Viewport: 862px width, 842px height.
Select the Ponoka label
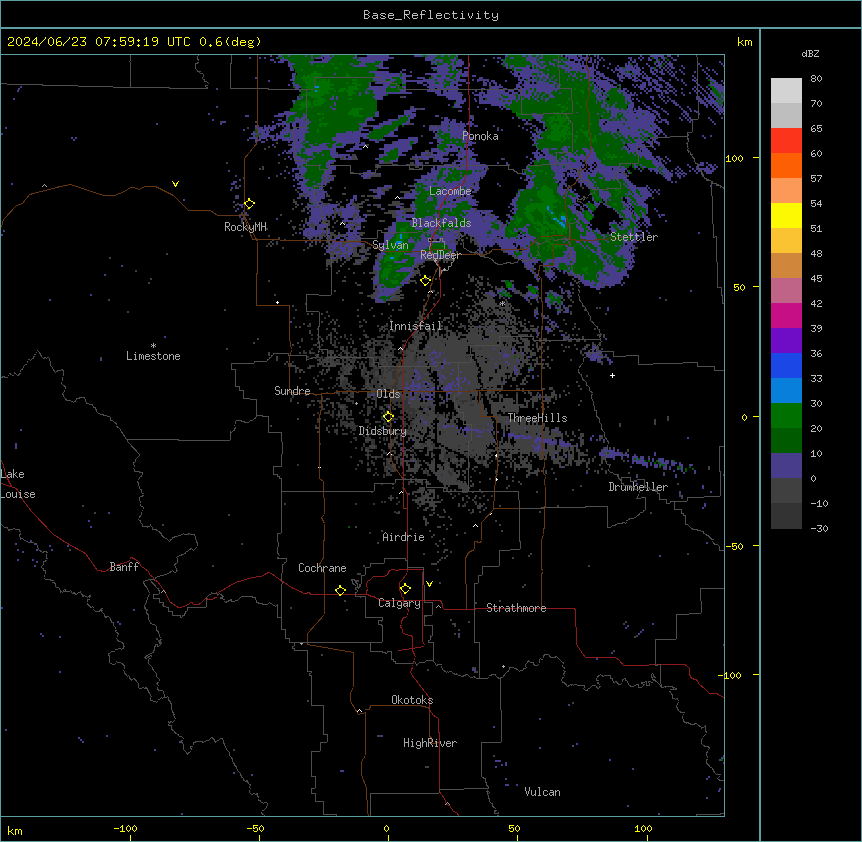pos(480,136)
